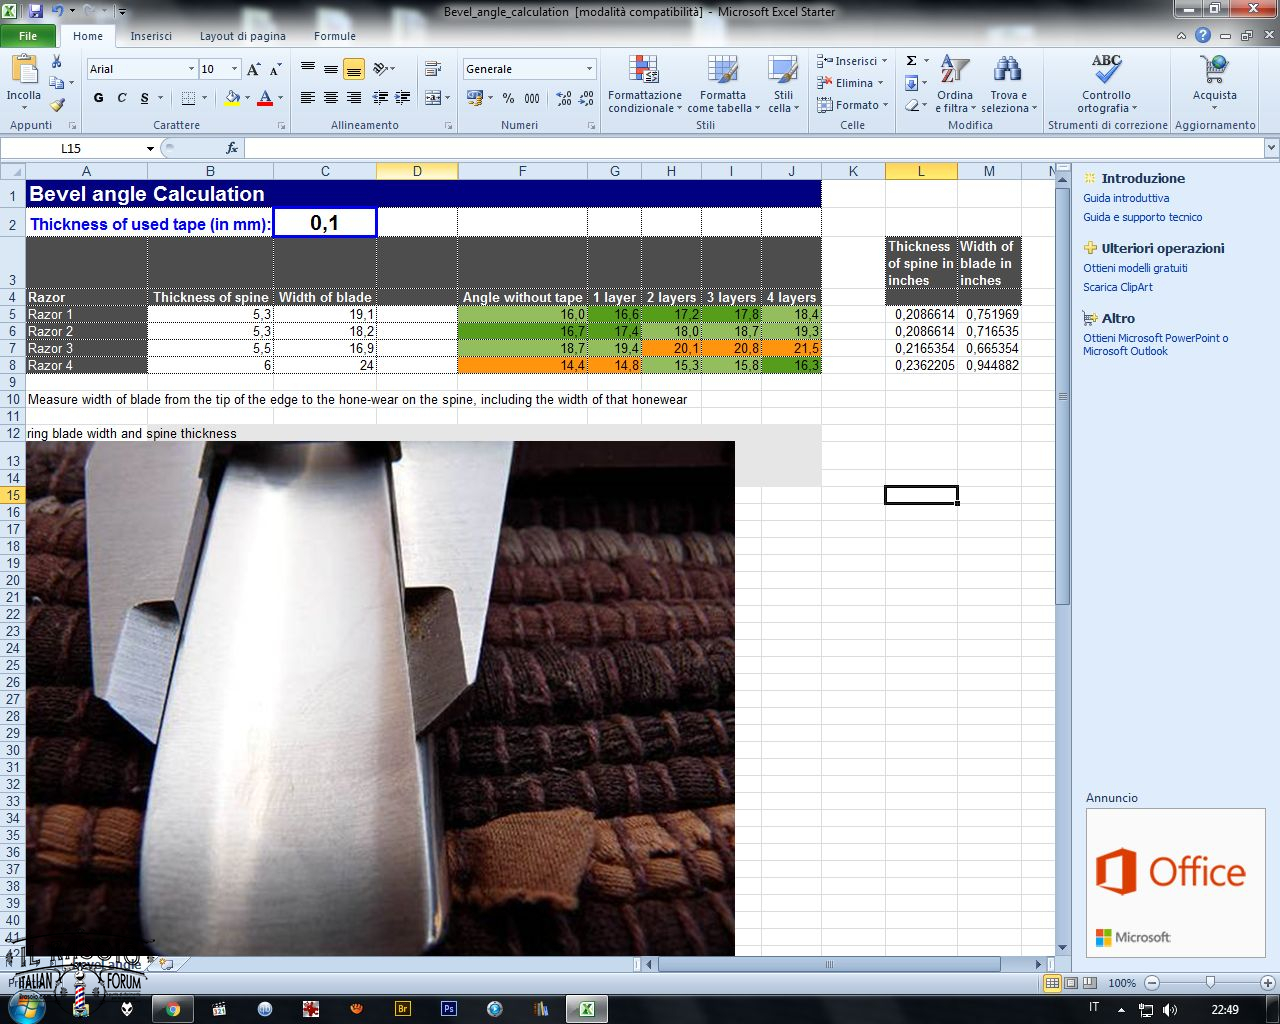Select the tape thickness cell 0,1

[325, 222]
